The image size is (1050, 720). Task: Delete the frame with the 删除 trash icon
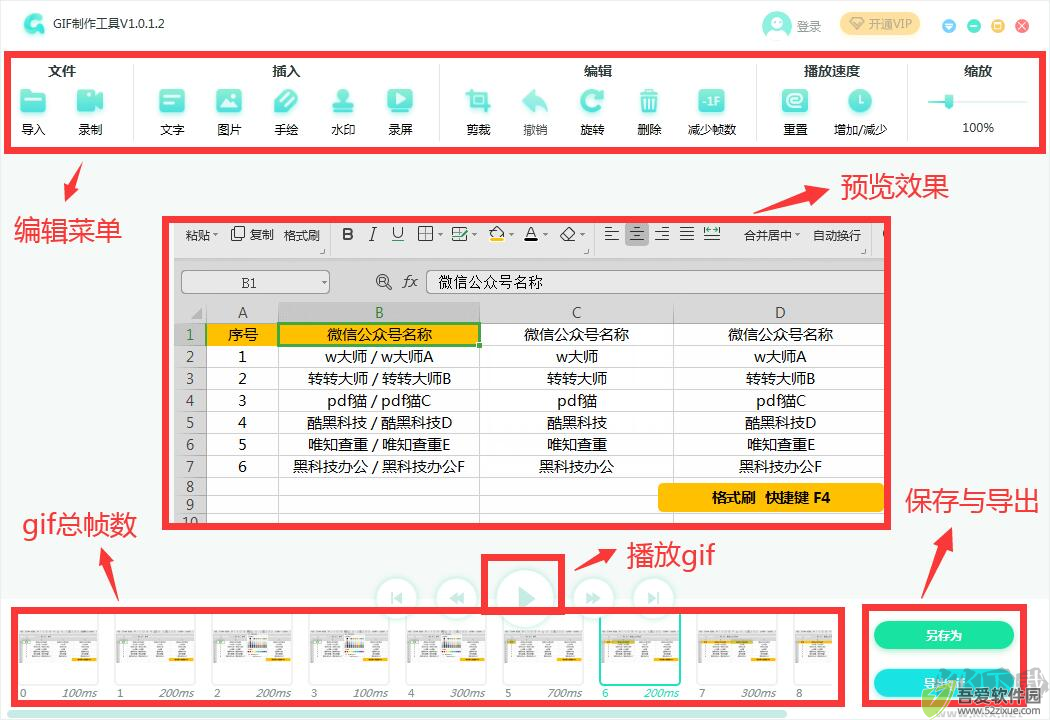(649, 101)
